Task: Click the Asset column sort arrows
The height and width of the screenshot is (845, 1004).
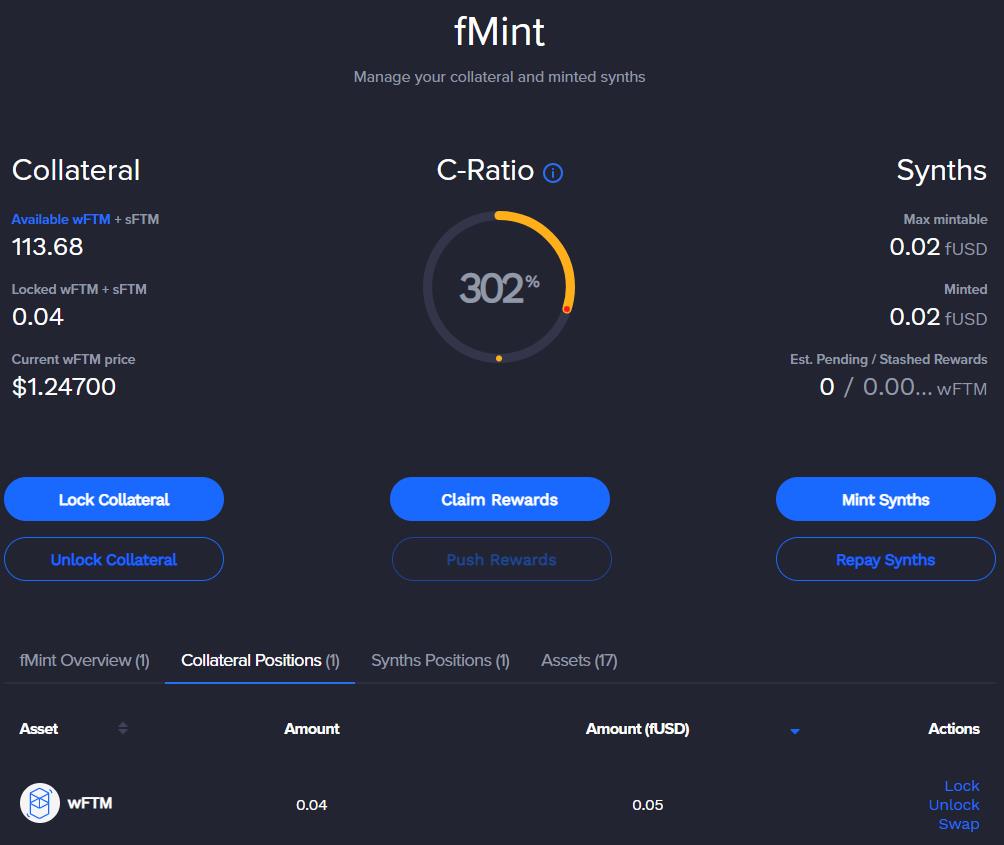Action: (122, 728)
